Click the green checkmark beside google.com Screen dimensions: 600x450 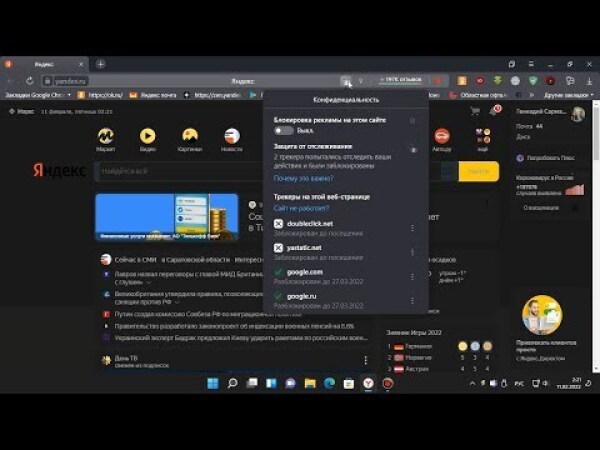pyautogui.click(x=278, y=272)
